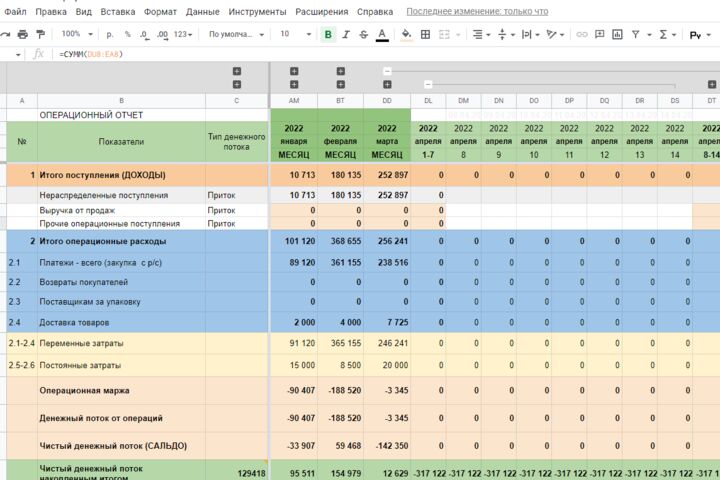Click the insert comment icon
This screenshot has height=480, width=720.
coord(599,34)
